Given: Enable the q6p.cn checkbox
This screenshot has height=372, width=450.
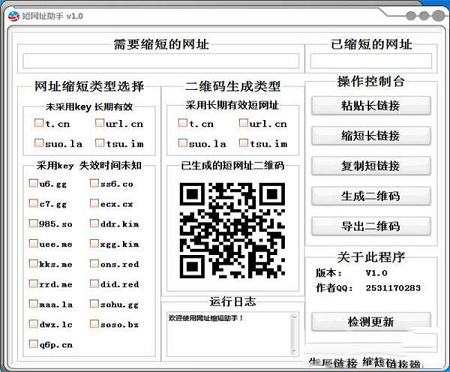Looking at the screenshot, I should (x=33, y=344).
